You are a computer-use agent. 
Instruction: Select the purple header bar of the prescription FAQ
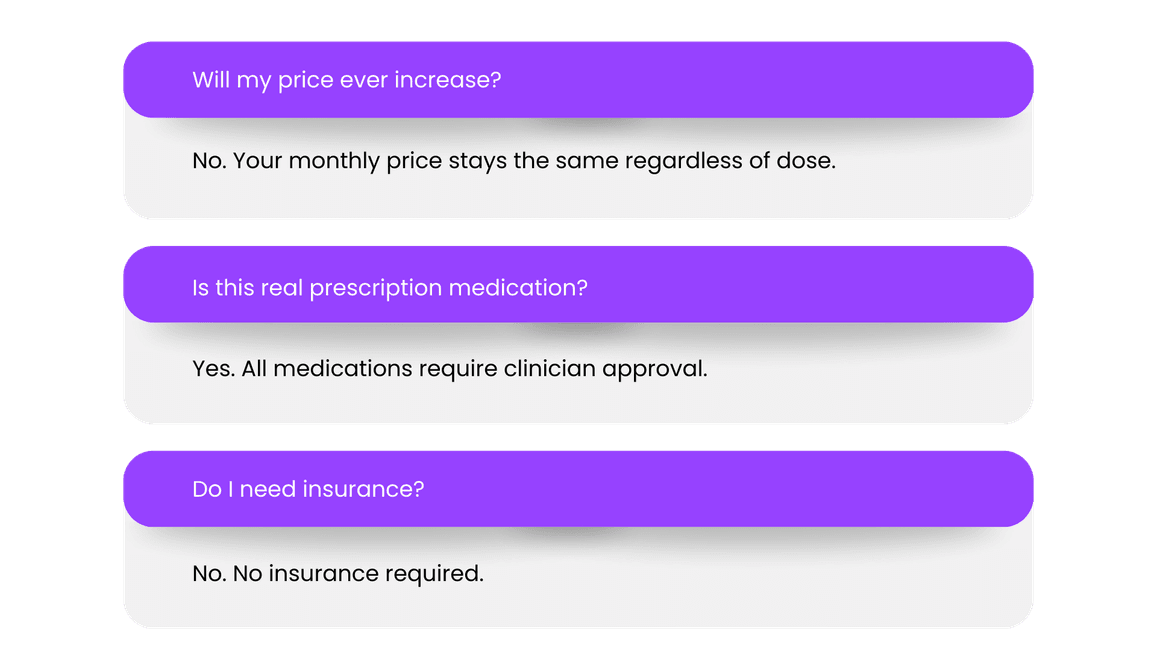tap(800, 288)
